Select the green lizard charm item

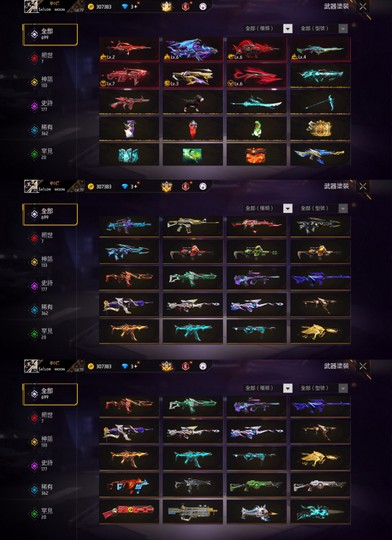pyautogui.click(x=256, y=128)
